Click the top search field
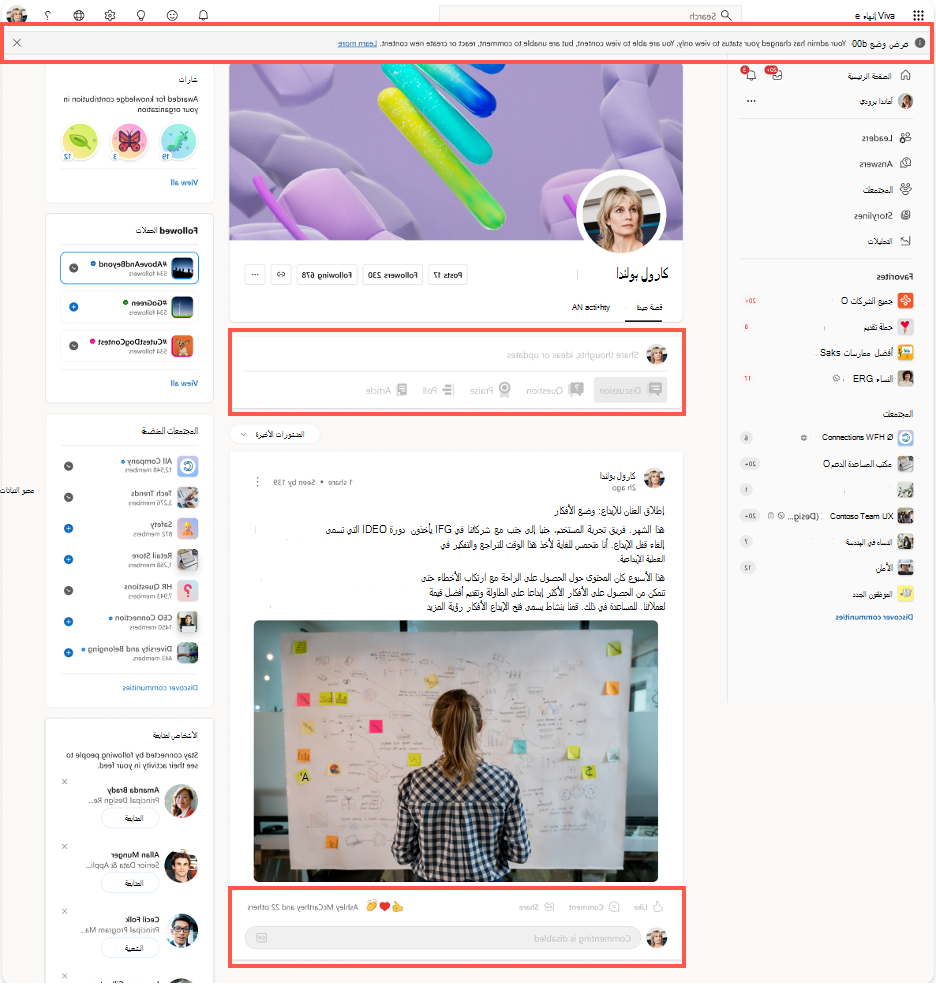The height and width of the screenshot is (984, 936). point(590,15)
